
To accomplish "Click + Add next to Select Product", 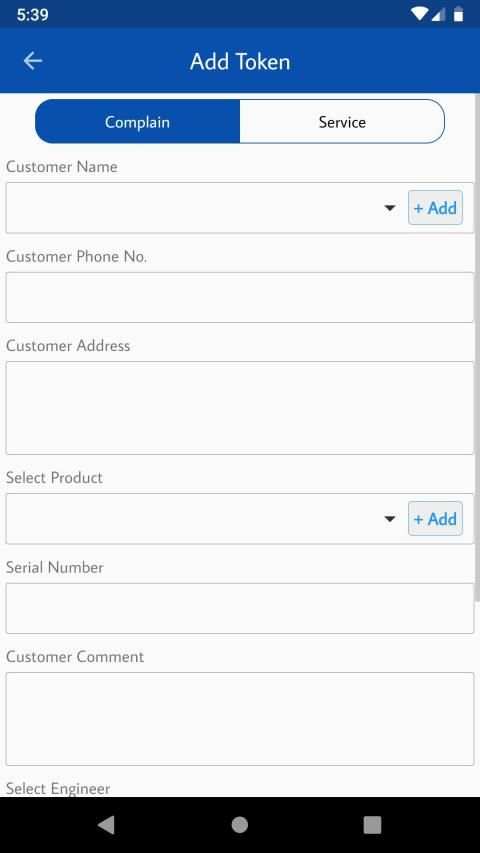I will [435, 519].
